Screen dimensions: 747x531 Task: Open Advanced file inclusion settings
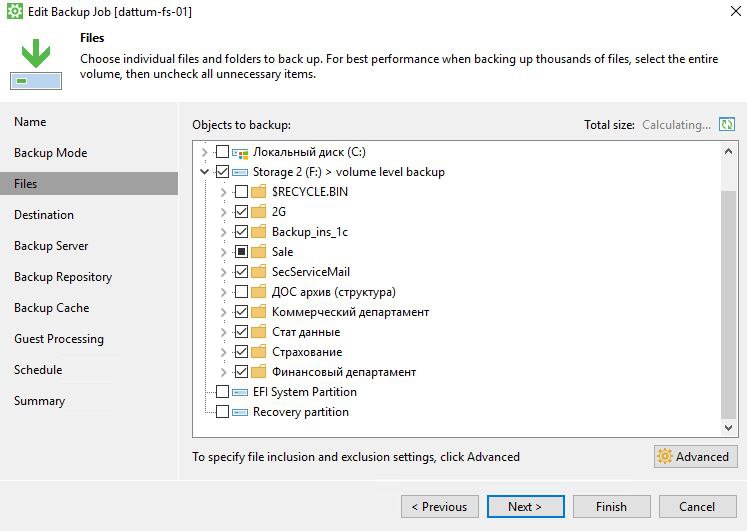click(695, 457)
